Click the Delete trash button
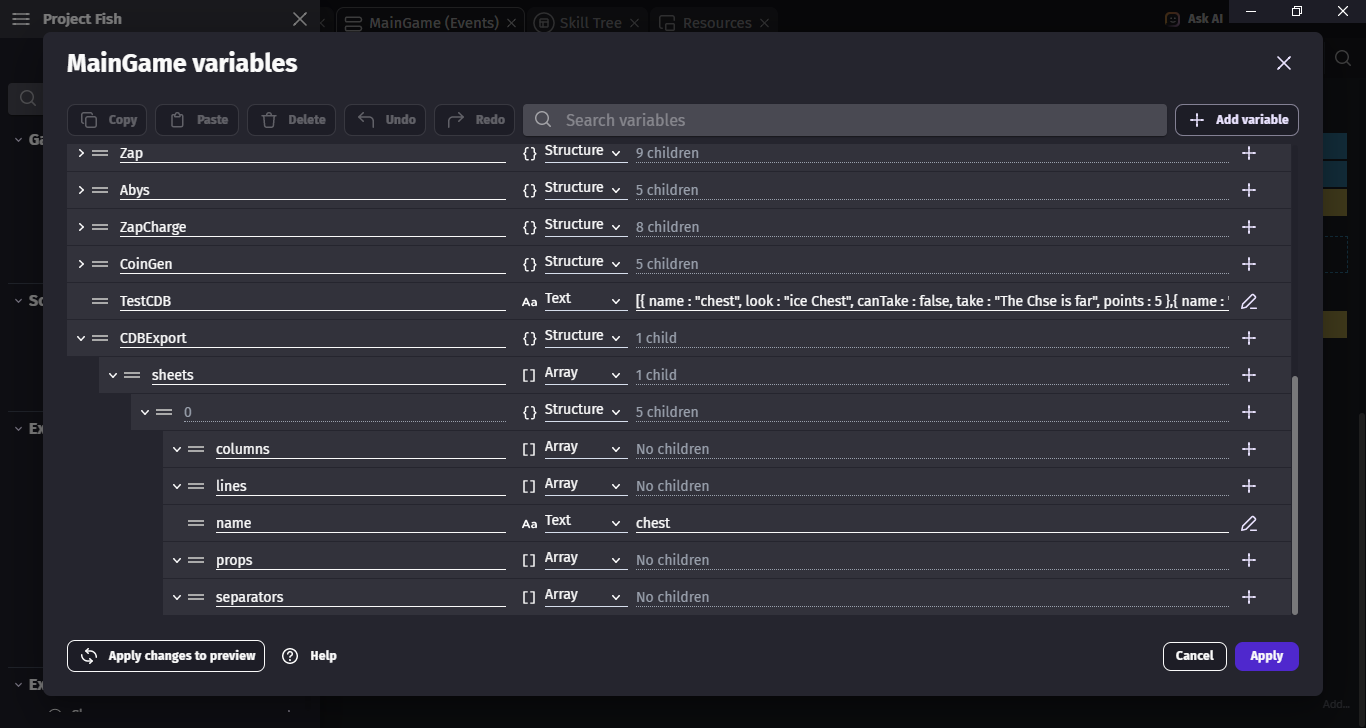This screenshot has width=1366, height=728. coord(294,120)
